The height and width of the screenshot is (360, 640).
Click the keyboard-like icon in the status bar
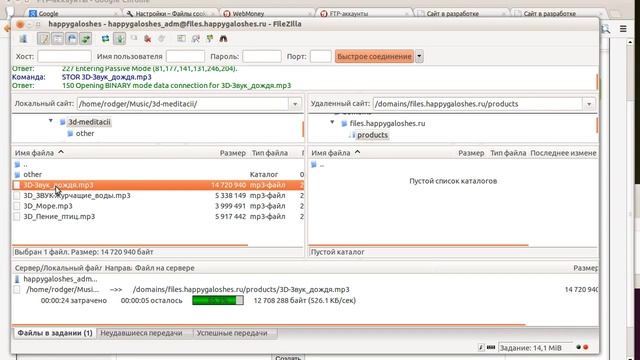coord(491,347)
